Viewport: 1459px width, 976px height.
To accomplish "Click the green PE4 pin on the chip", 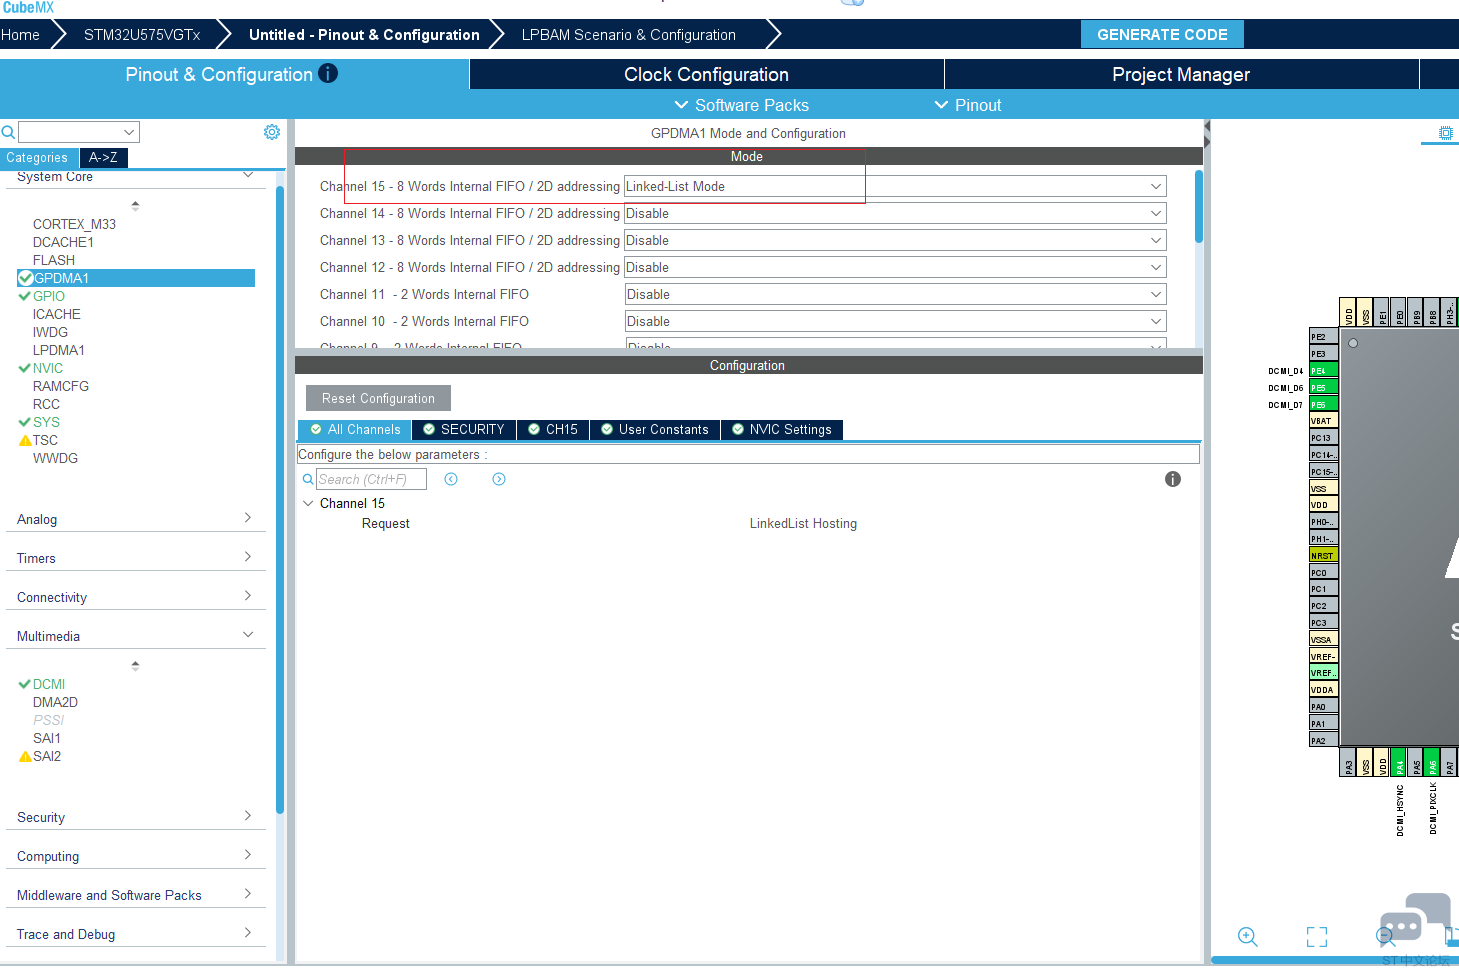I will click(1324, 370).
